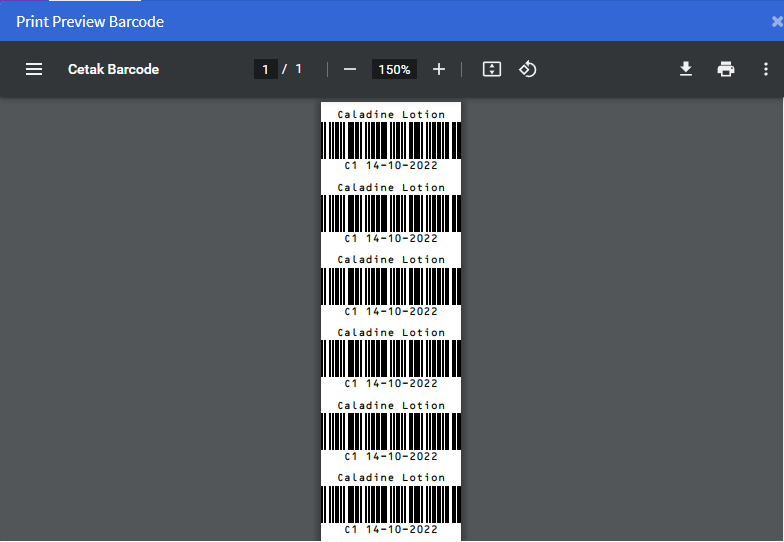Zoom in with the plus icon

pyautogui.click(x=438, y=69)
